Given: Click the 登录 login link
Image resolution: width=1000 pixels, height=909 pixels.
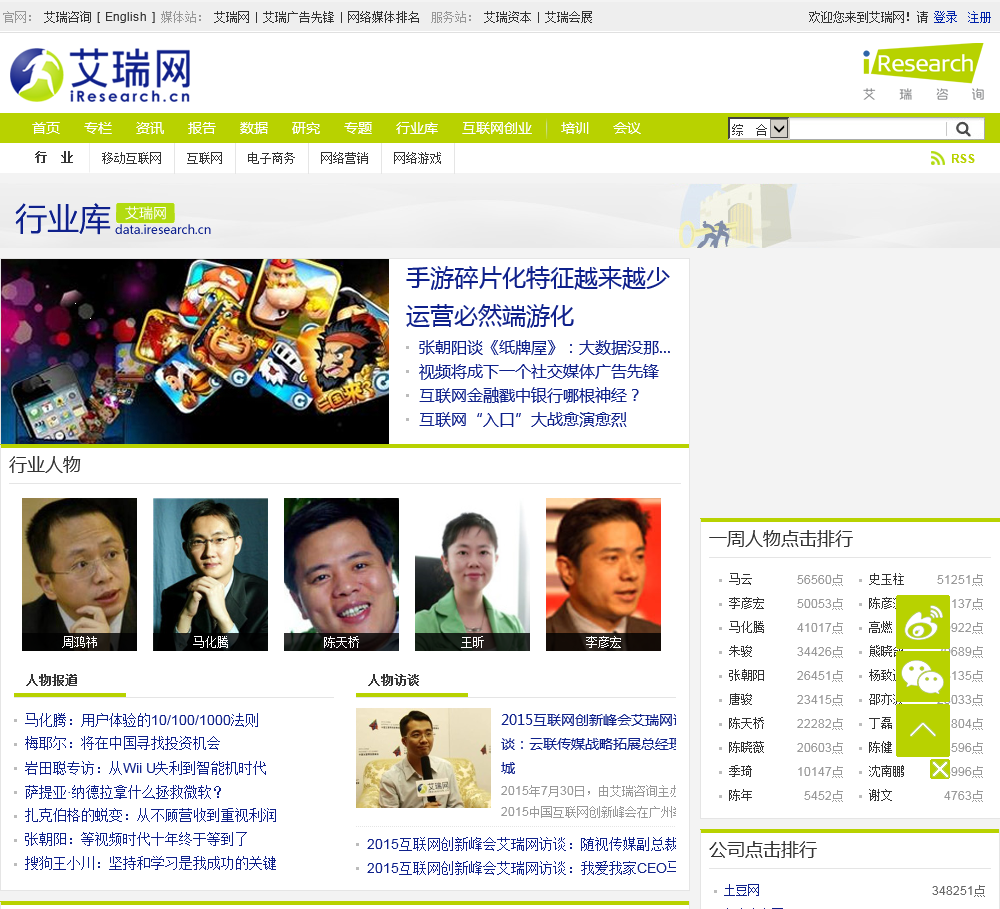Looking at the screenshot, I should click(945, 17).
